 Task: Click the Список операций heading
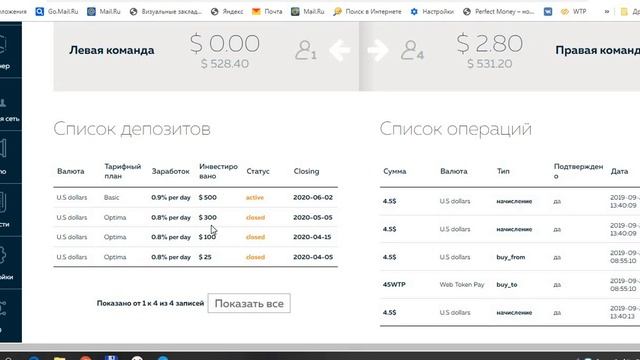[456, 129]
